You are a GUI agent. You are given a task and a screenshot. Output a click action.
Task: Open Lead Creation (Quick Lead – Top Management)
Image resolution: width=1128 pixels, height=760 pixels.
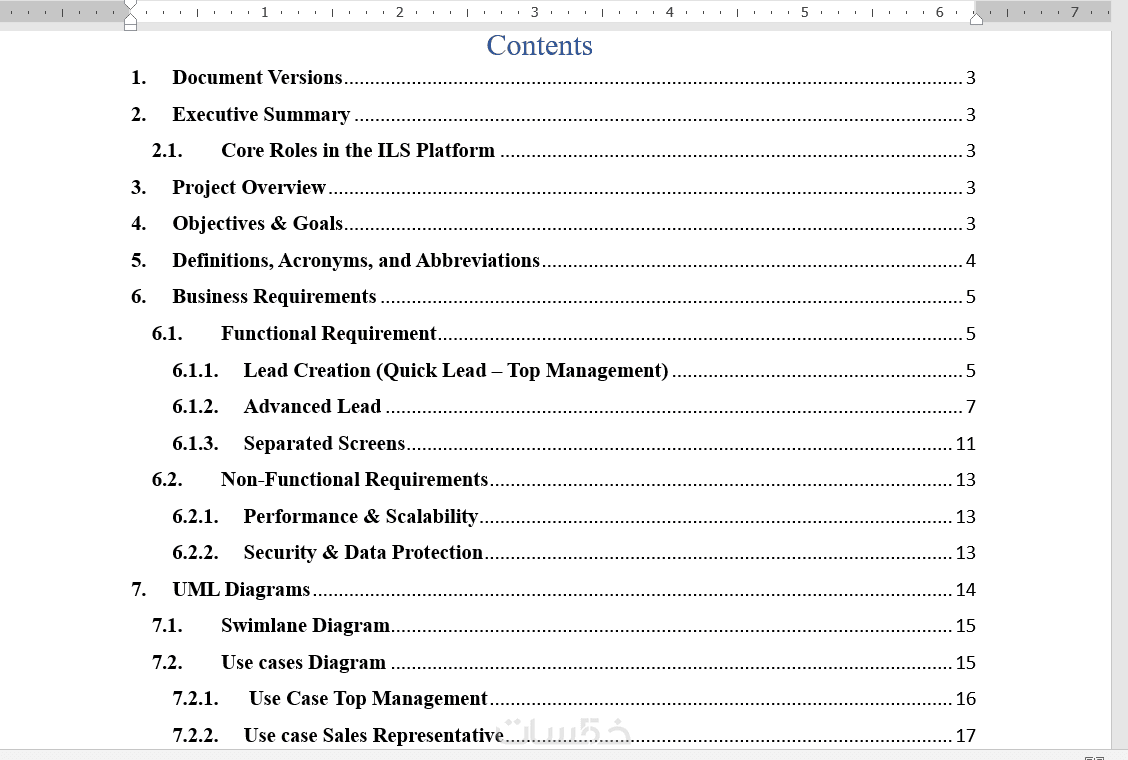click(x=573, y=370)
